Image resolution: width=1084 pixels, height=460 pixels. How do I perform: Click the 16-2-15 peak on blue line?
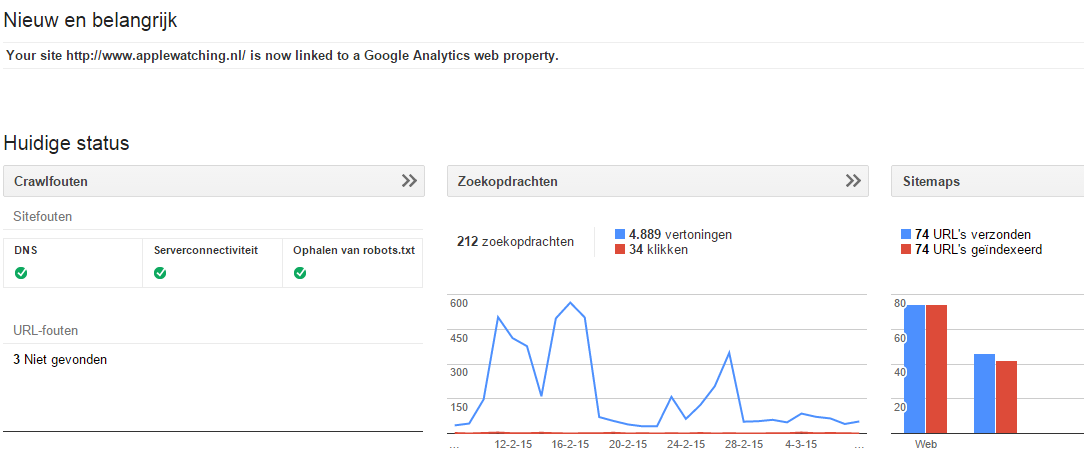pyautogui.click(x=570, y=302)
